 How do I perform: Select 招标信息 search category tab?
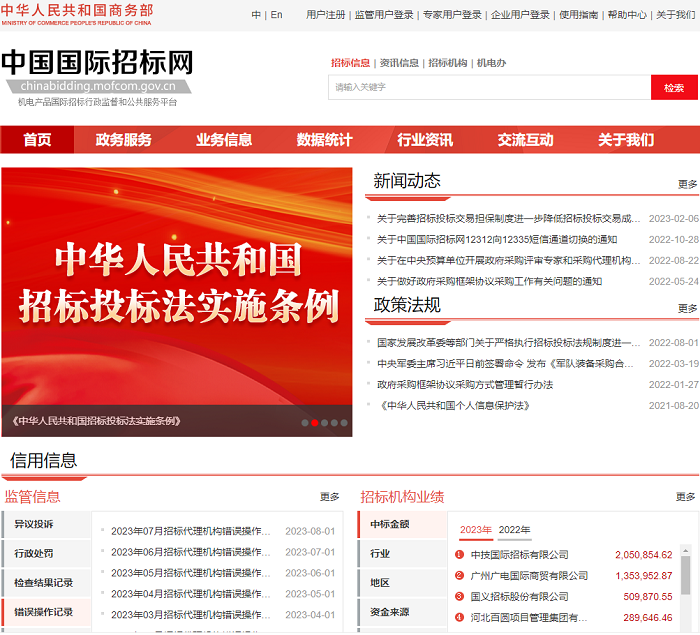[x=350, y=63]
